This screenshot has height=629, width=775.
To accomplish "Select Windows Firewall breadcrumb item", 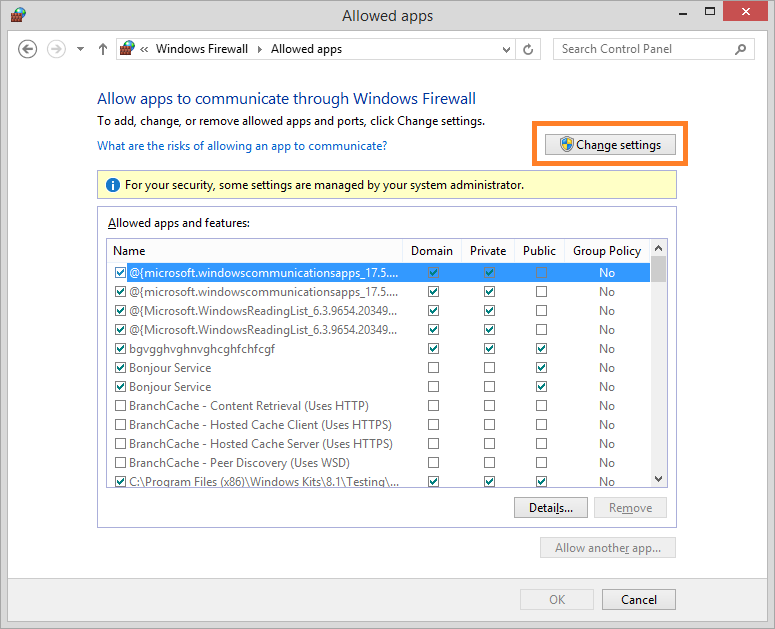I will tap(202, 49).
